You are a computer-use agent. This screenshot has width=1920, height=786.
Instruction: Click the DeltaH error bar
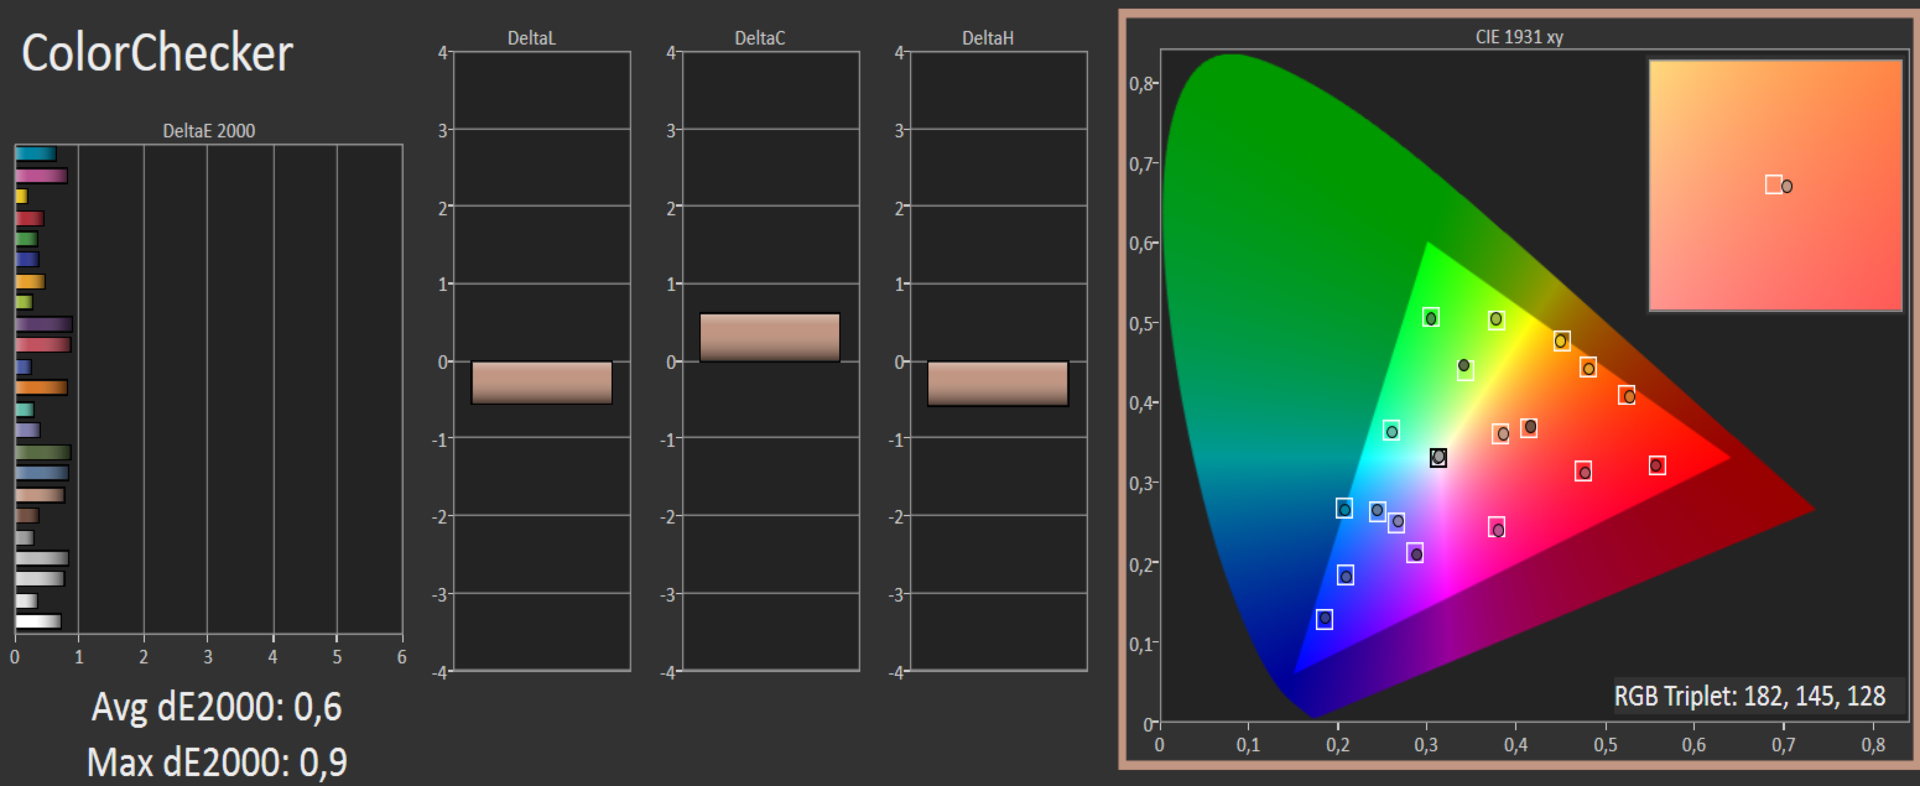coord(998,384)
